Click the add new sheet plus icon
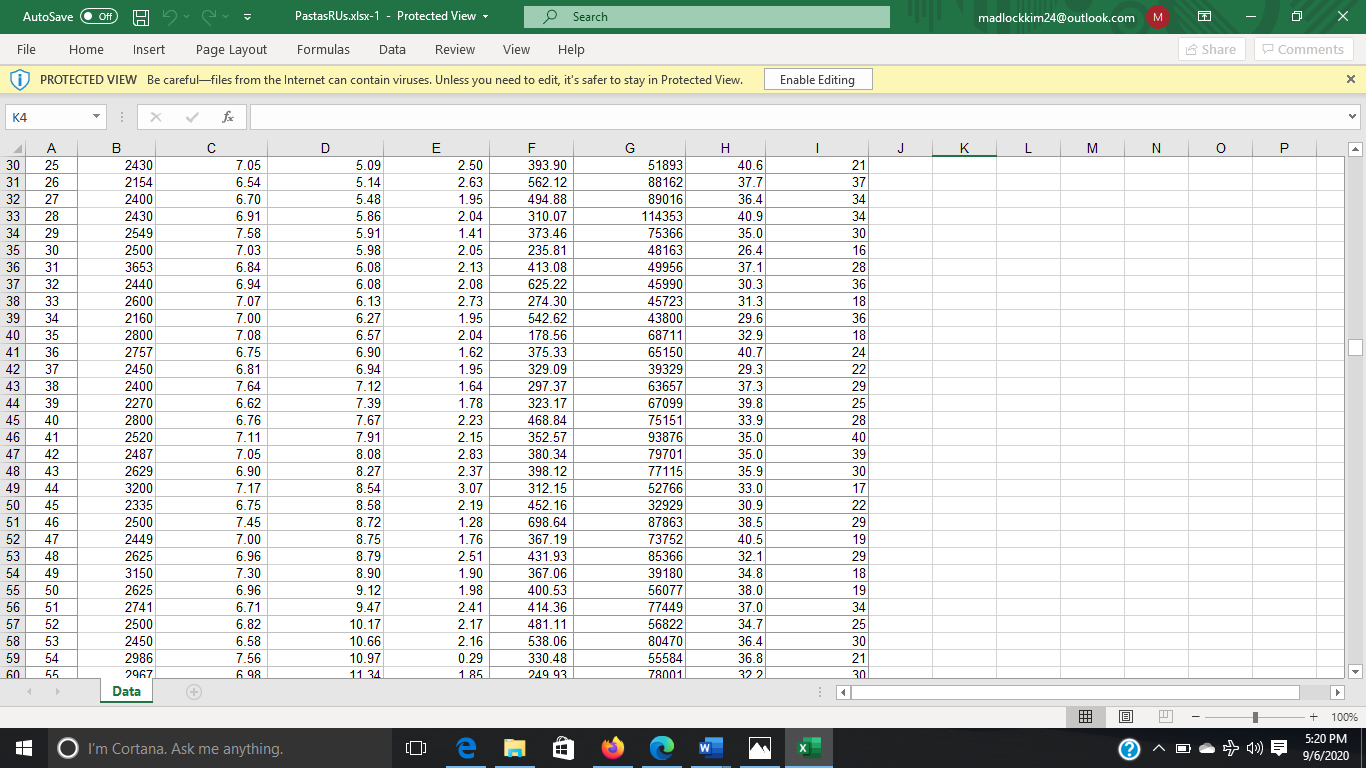 point(192,692)
